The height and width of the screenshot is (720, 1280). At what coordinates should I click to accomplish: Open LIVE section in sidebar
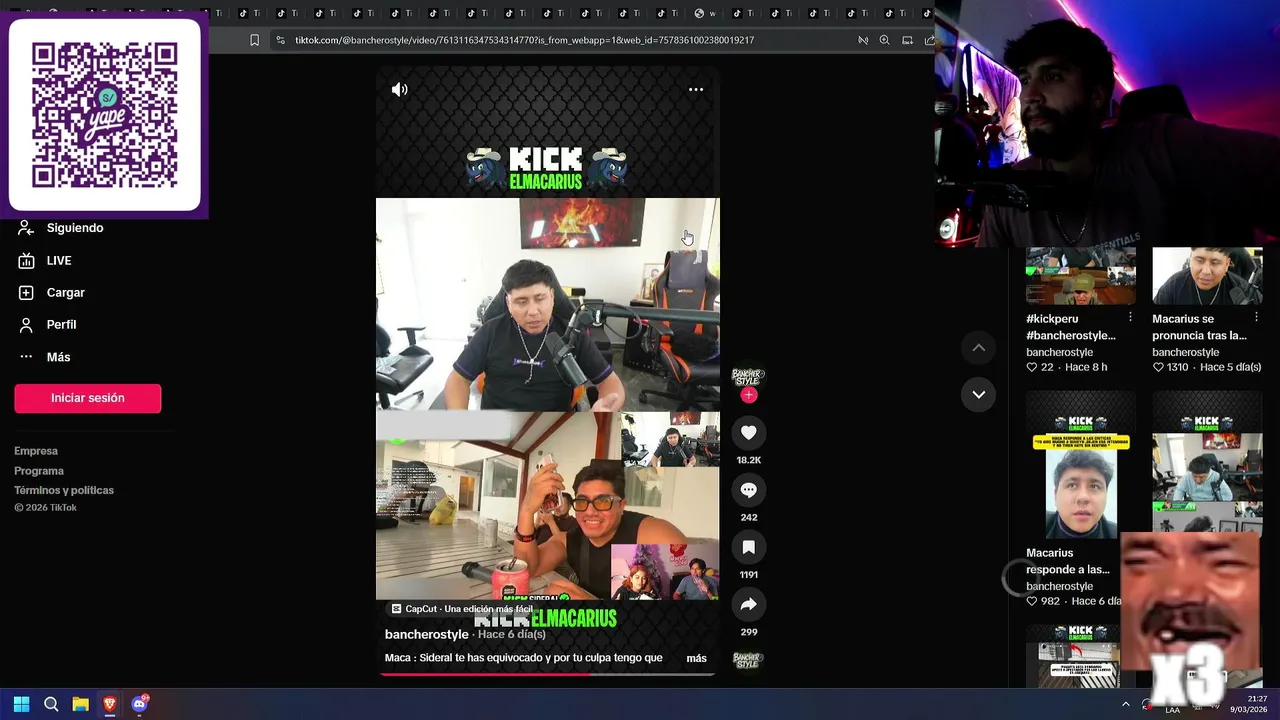pos(59,261)
